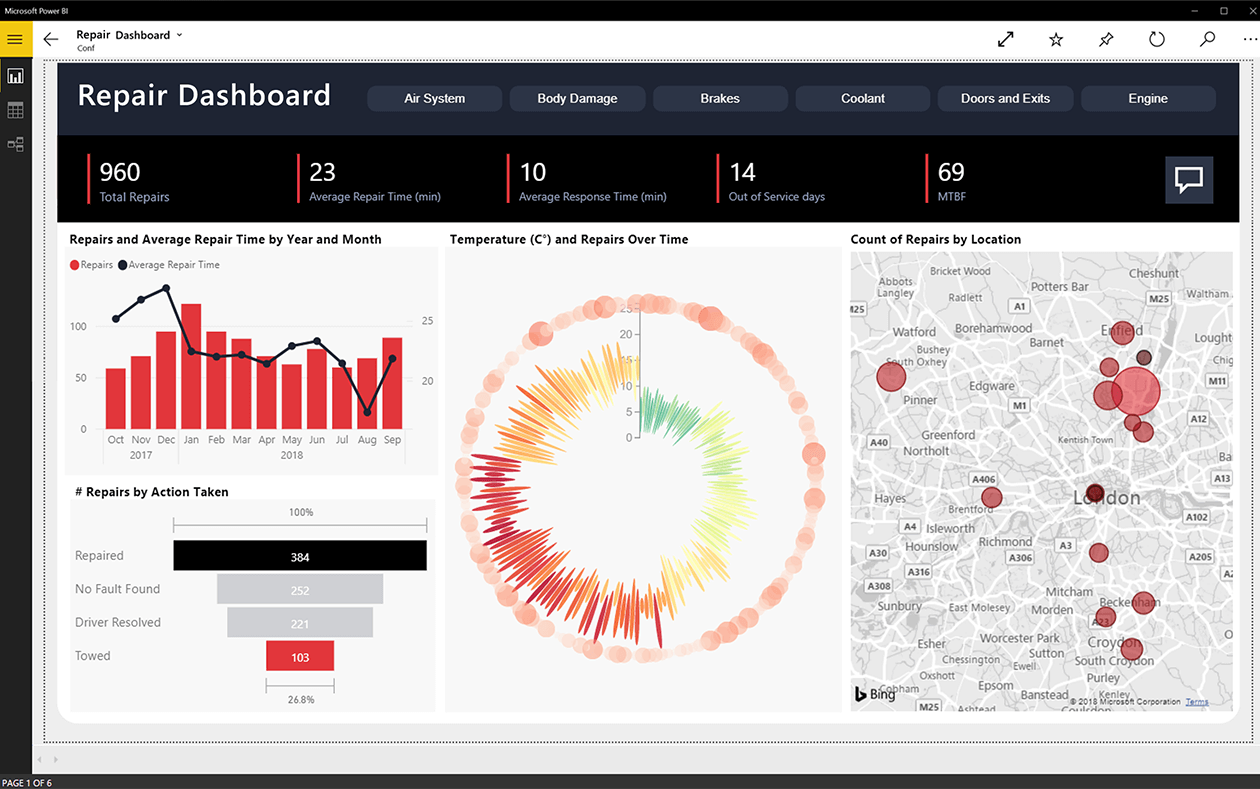Open the yellow hamburger navigation menu

tap(15, 39)
